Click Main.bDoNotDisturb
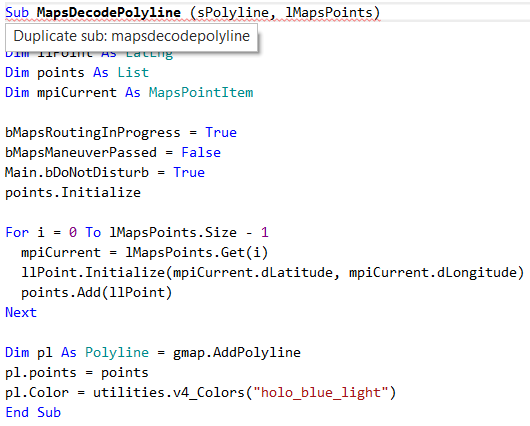Viewport: 530px width, 426px height. [77, 172]
